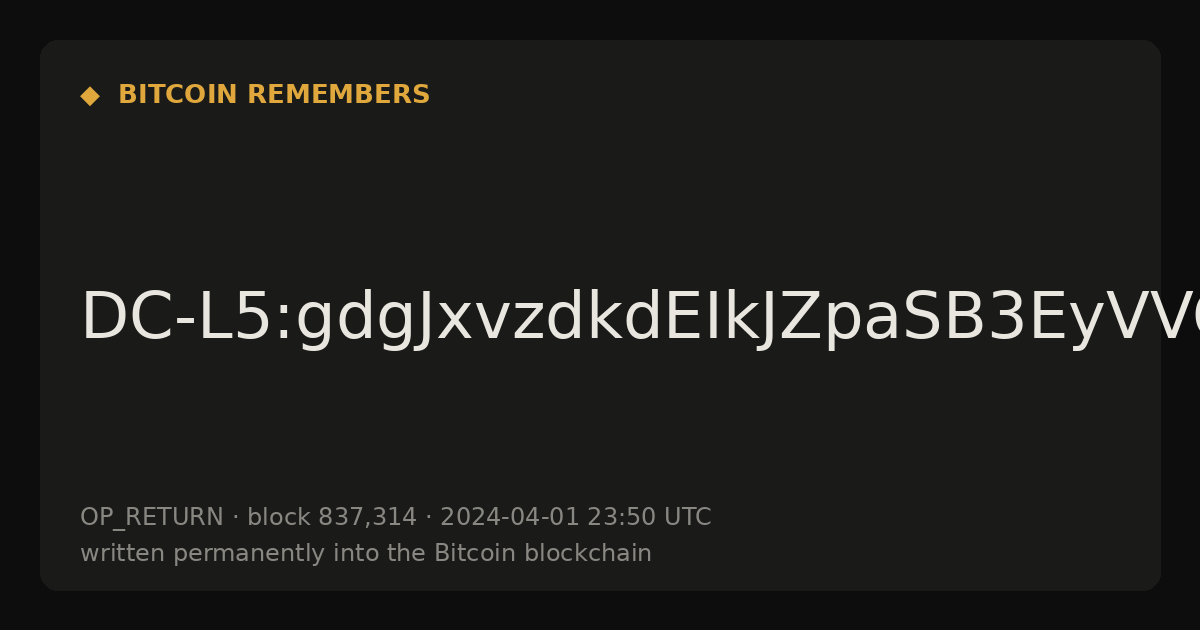1200x630 pixels.
Task: Click empty card space above the OP_RETURN line
Action: (x=600, y=430)
